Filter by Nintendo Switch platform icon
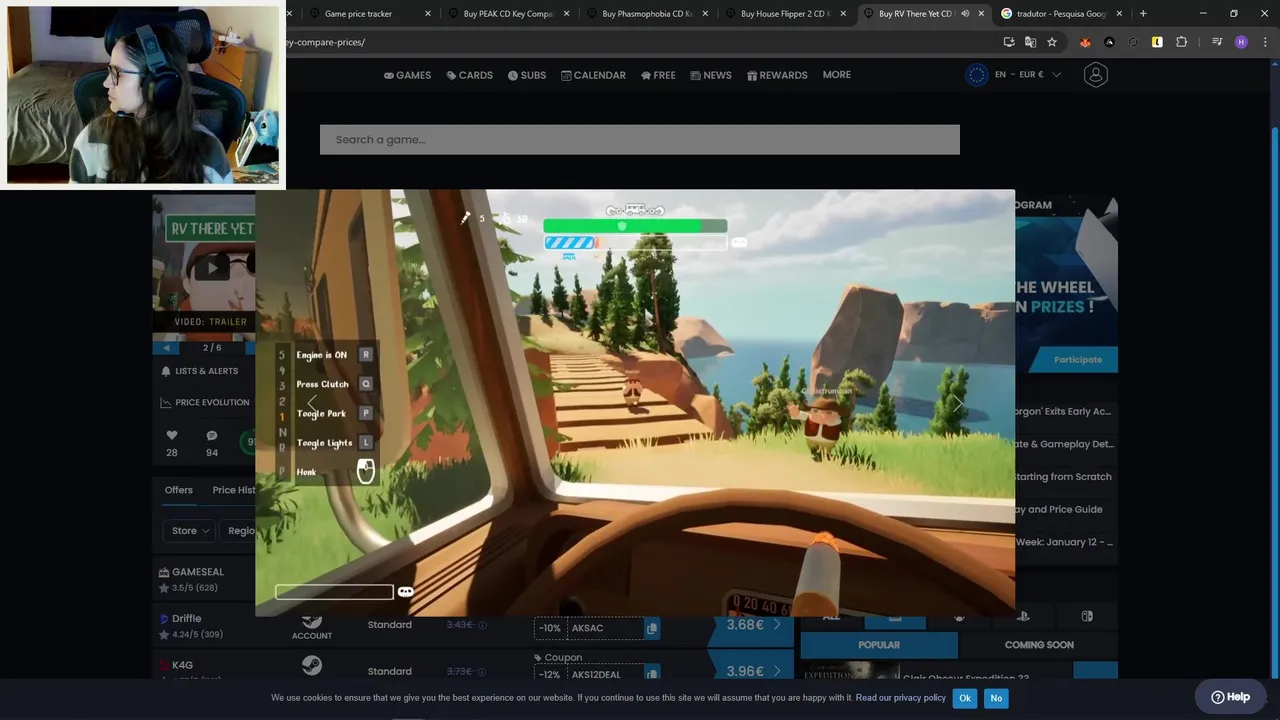Viewport: 1280px width, 720px height. 1087,616
